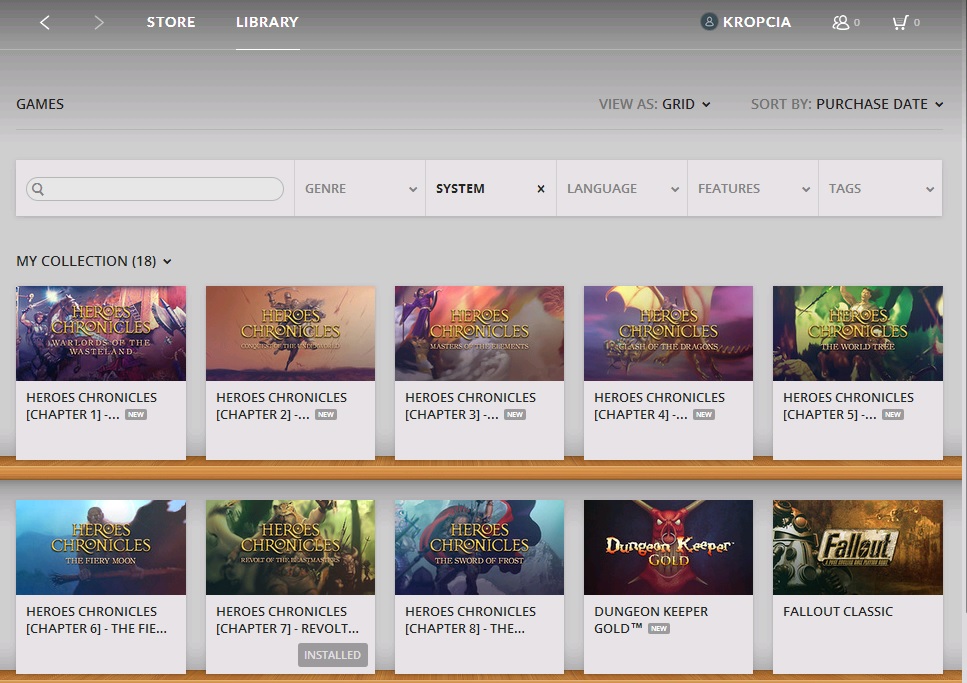967x683 pixels.
Task: Click Dungeon Keeper Gold title text
Action: pos(651,620)
